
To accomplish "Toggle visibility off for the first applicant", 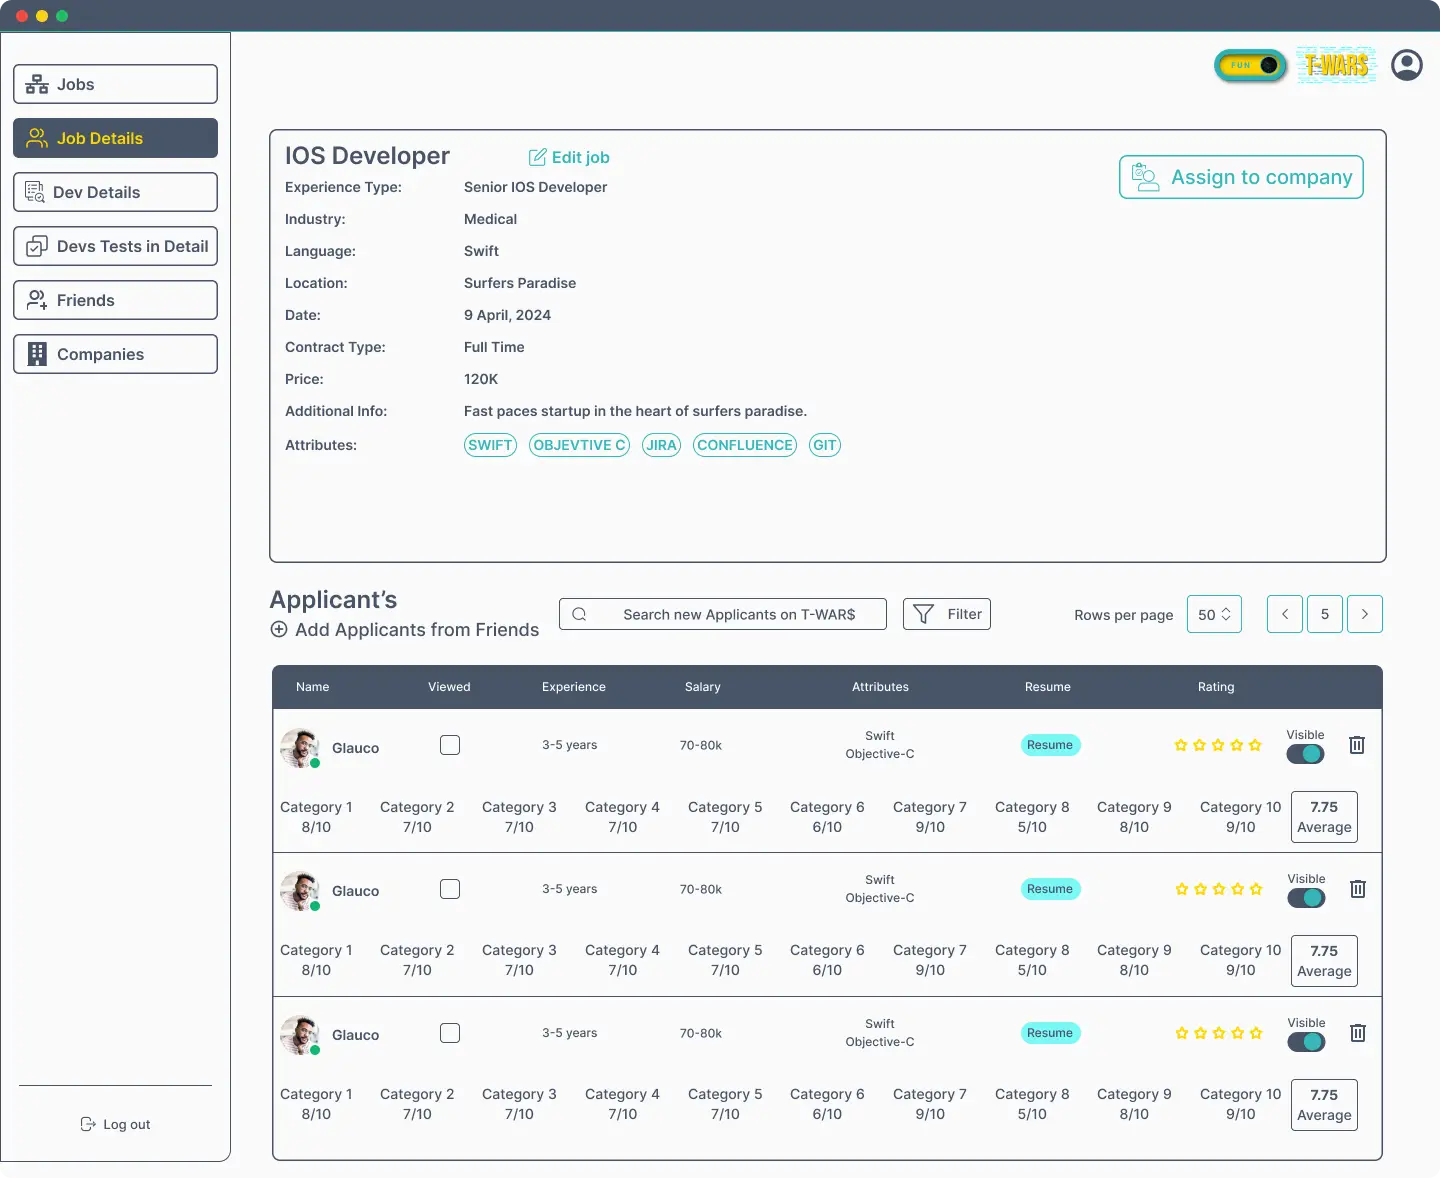I will tap(1306, 754).
